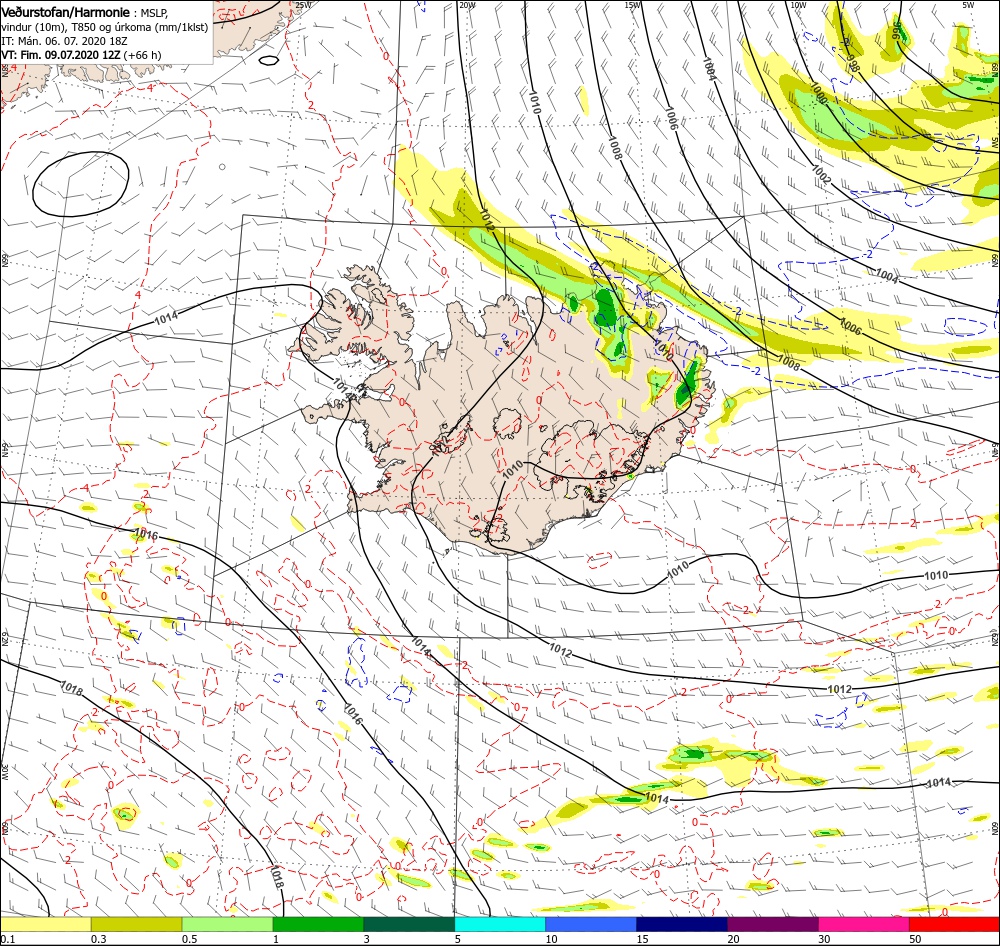Click the yellow 0.1 mm legend swatch
This screenshot has height=946, width=1000.
pos(46,924)
